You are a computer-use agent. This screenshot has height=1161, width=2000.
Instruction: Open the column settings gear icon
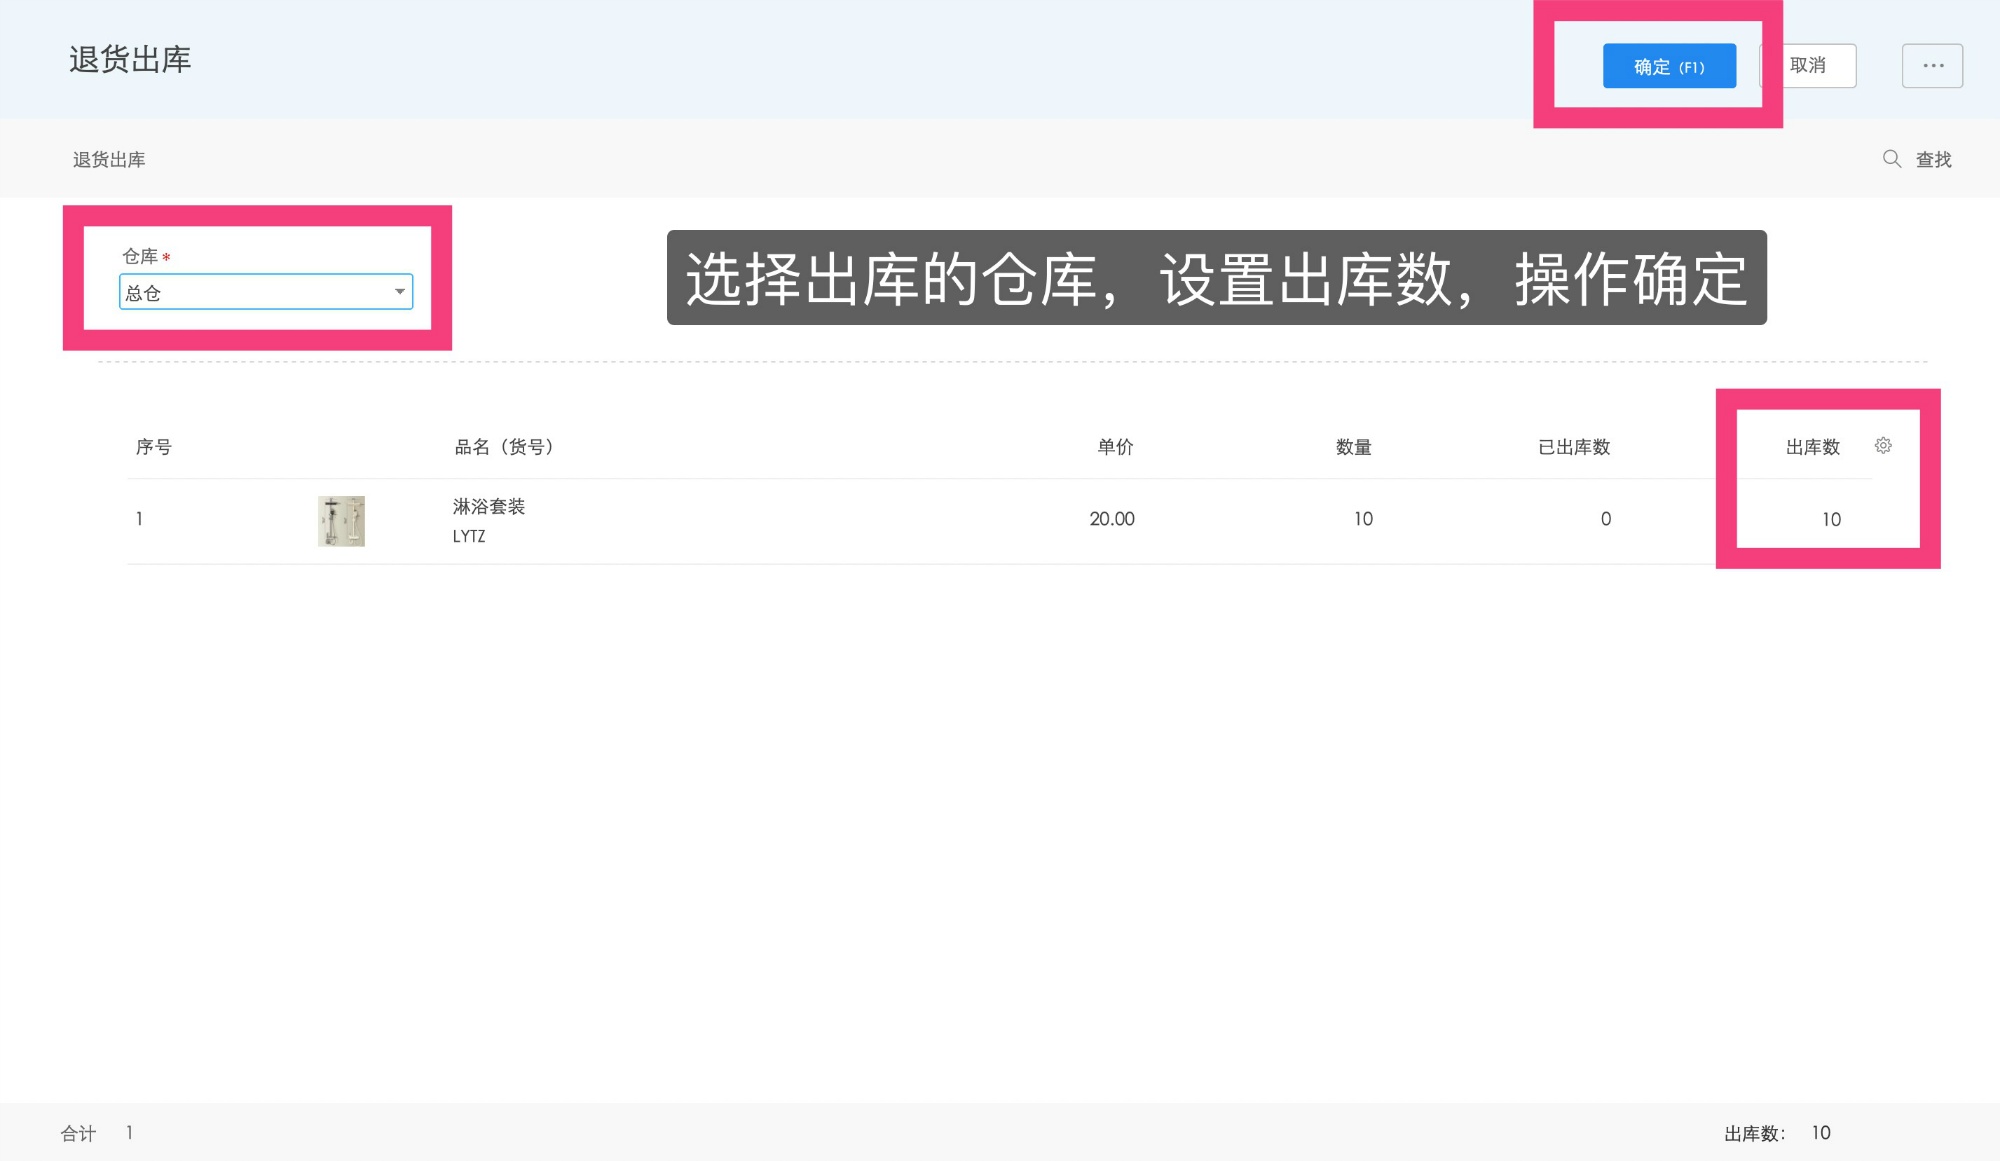point(1884,446)
